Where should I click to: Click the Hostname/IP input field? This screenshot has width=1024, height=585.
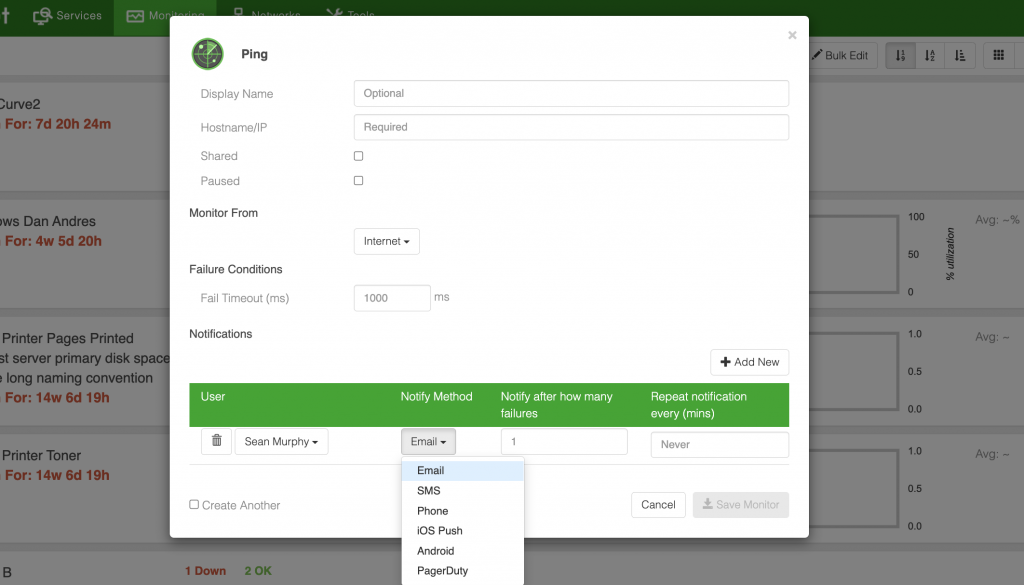click(x=570, y=127)
